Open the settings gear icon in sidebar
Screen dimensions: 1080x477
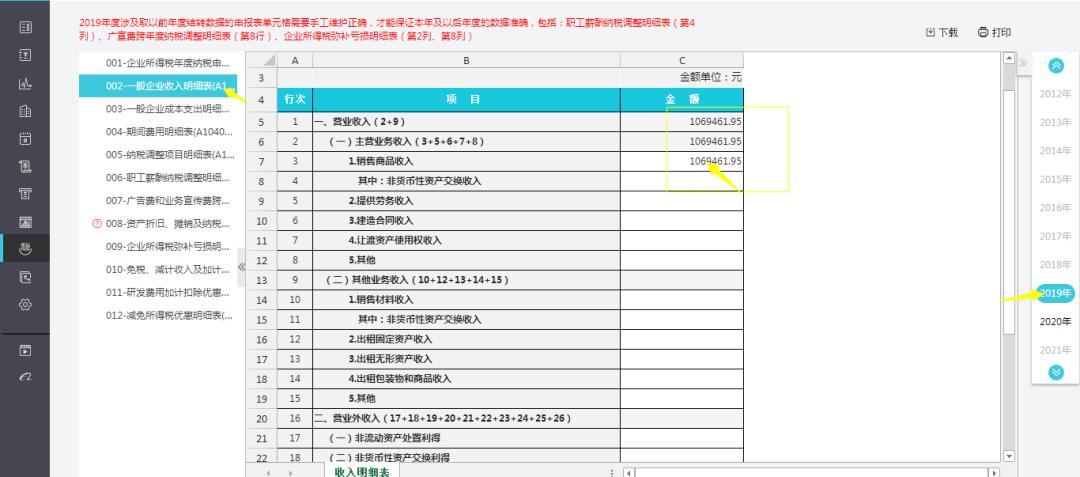pos(25,304)
